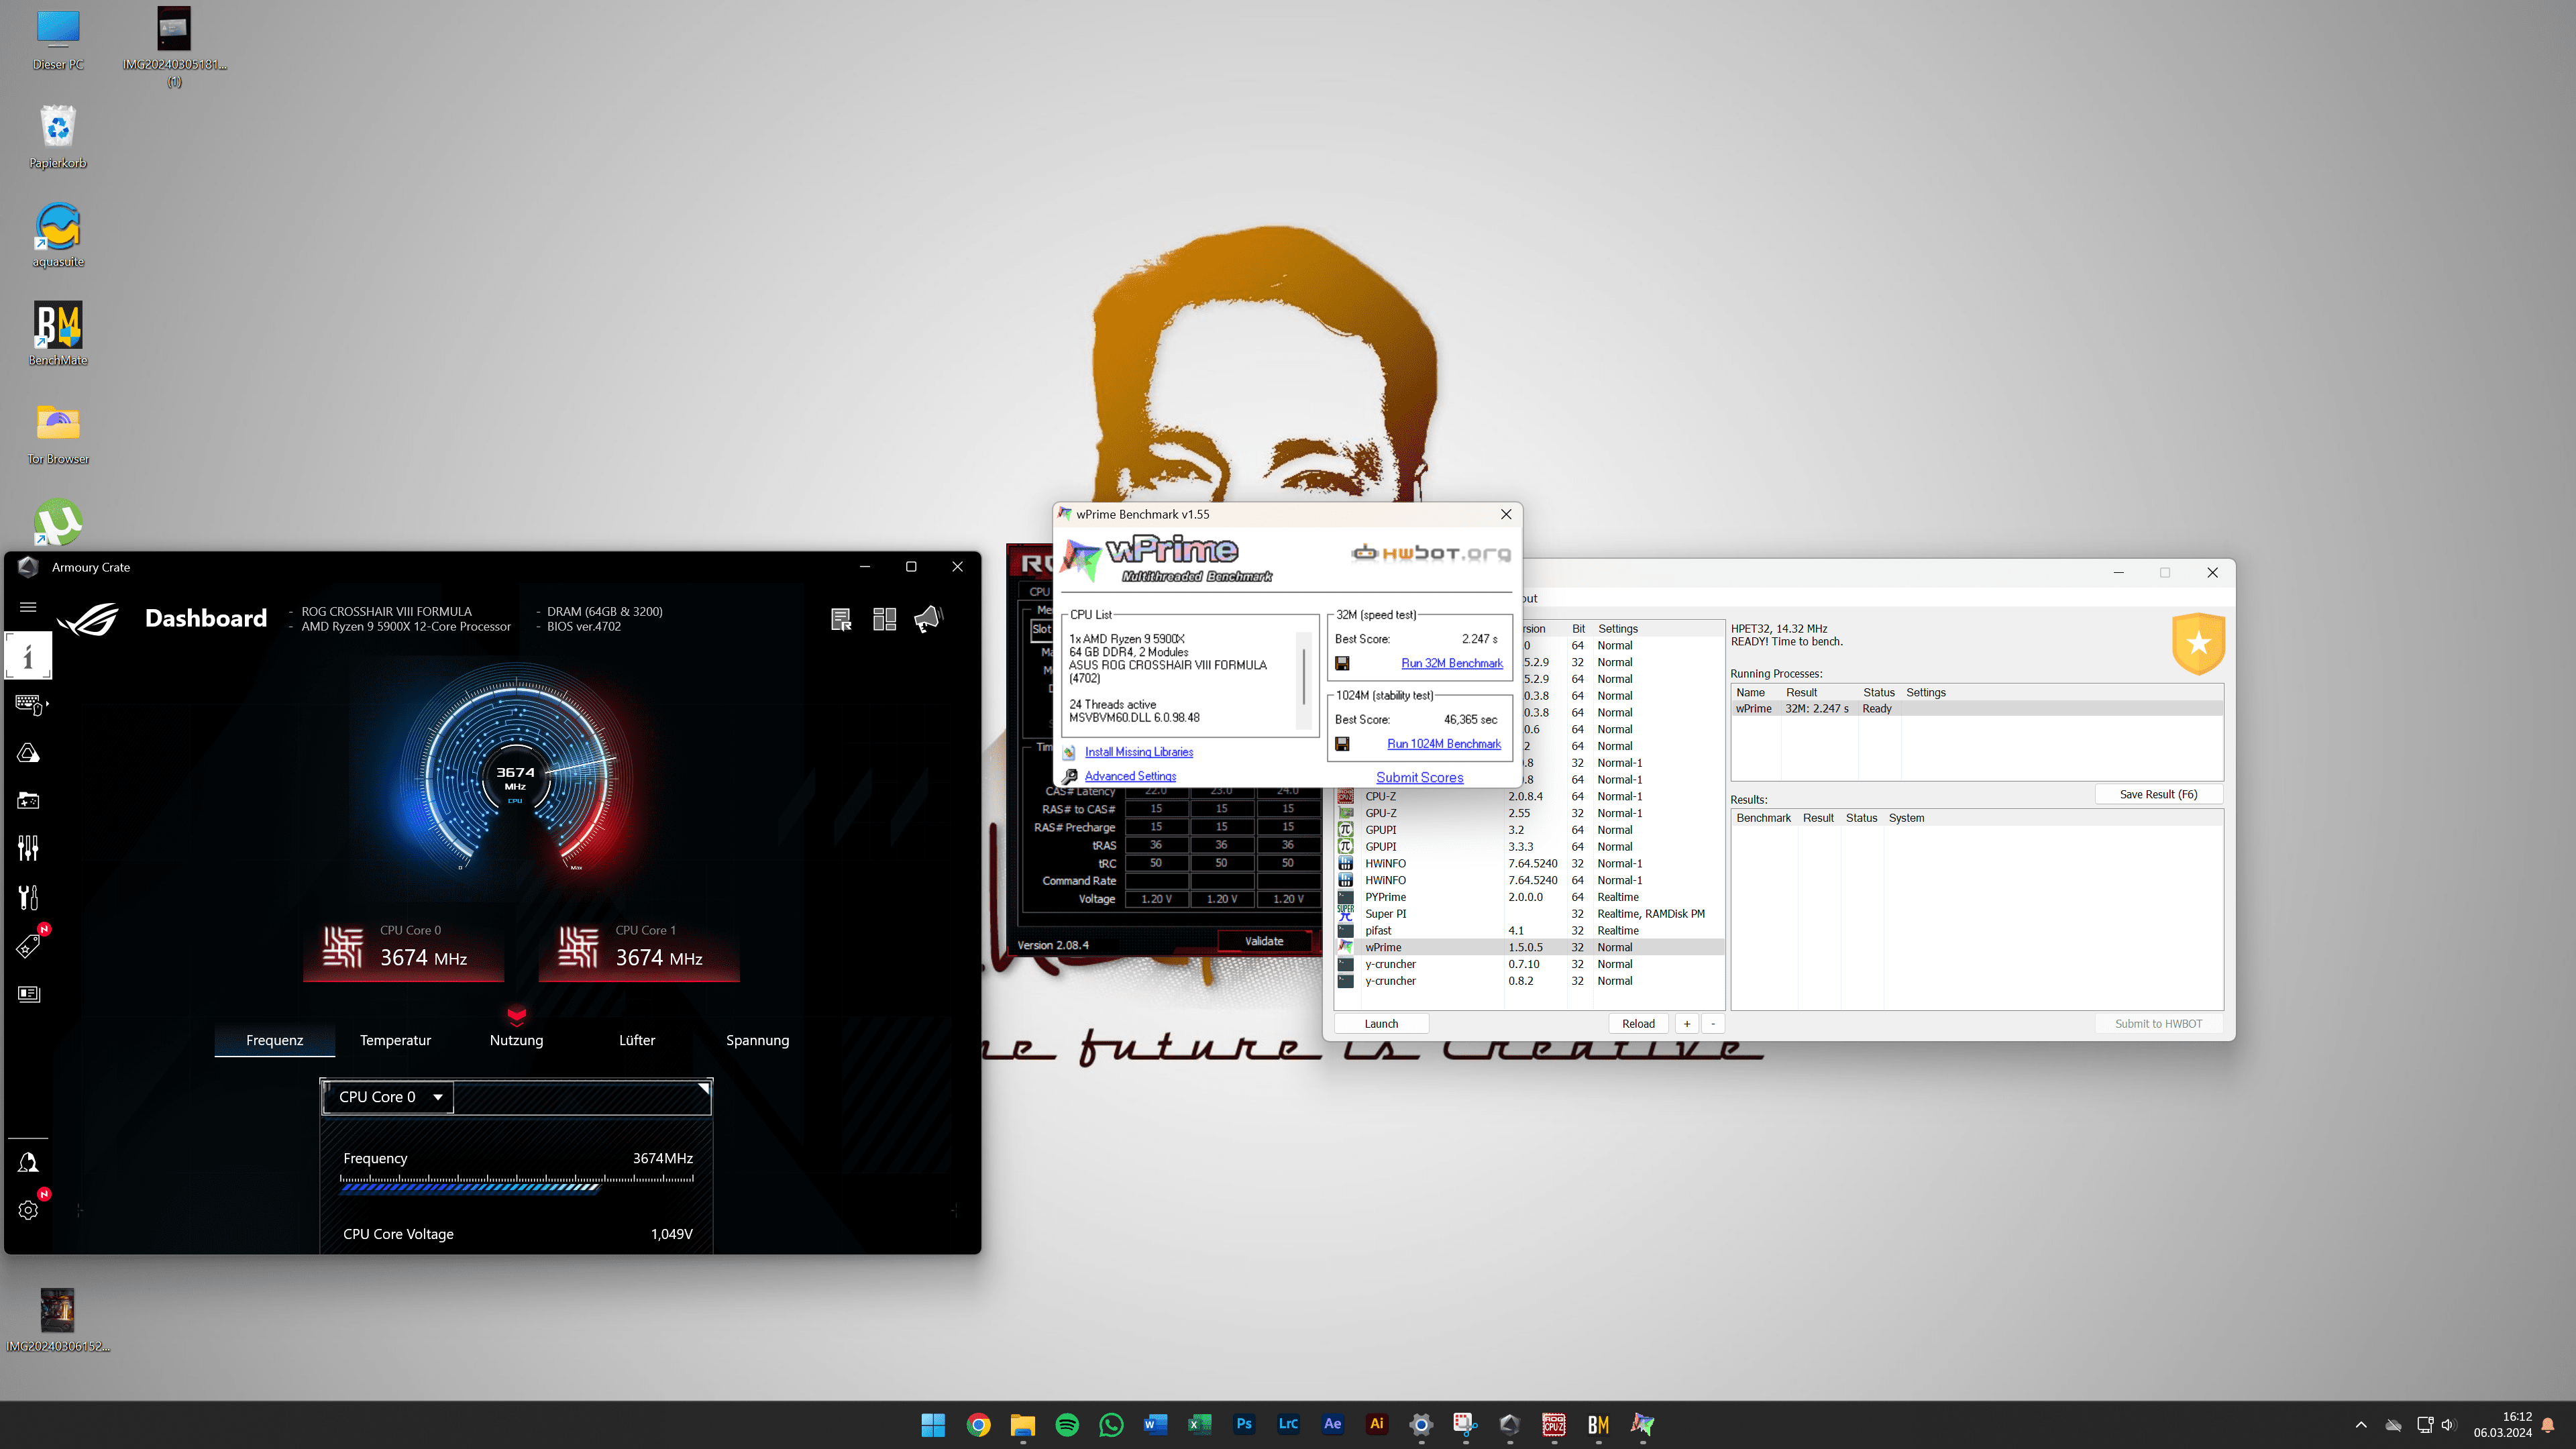Open News icon in Armoury Crate sidebar
This screenshot has height=1449, width=2576.
28,994
